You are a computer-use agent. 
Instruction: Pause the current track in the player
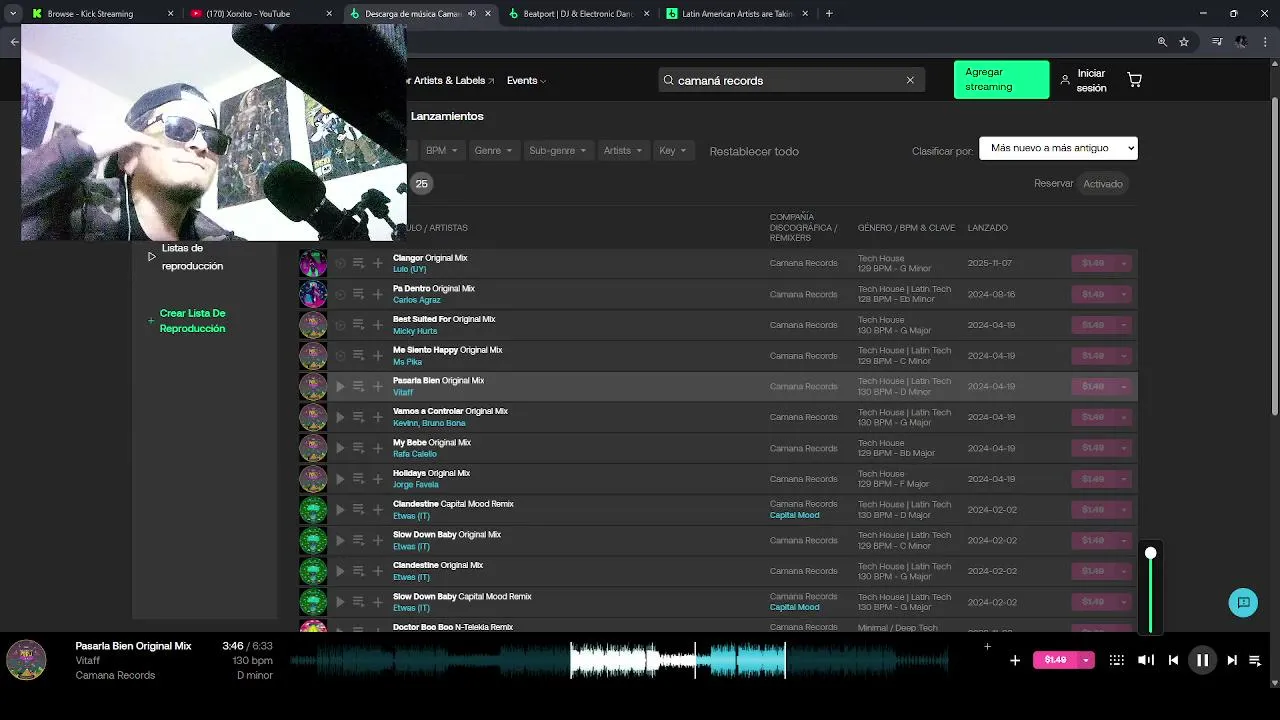[1202, 660]
